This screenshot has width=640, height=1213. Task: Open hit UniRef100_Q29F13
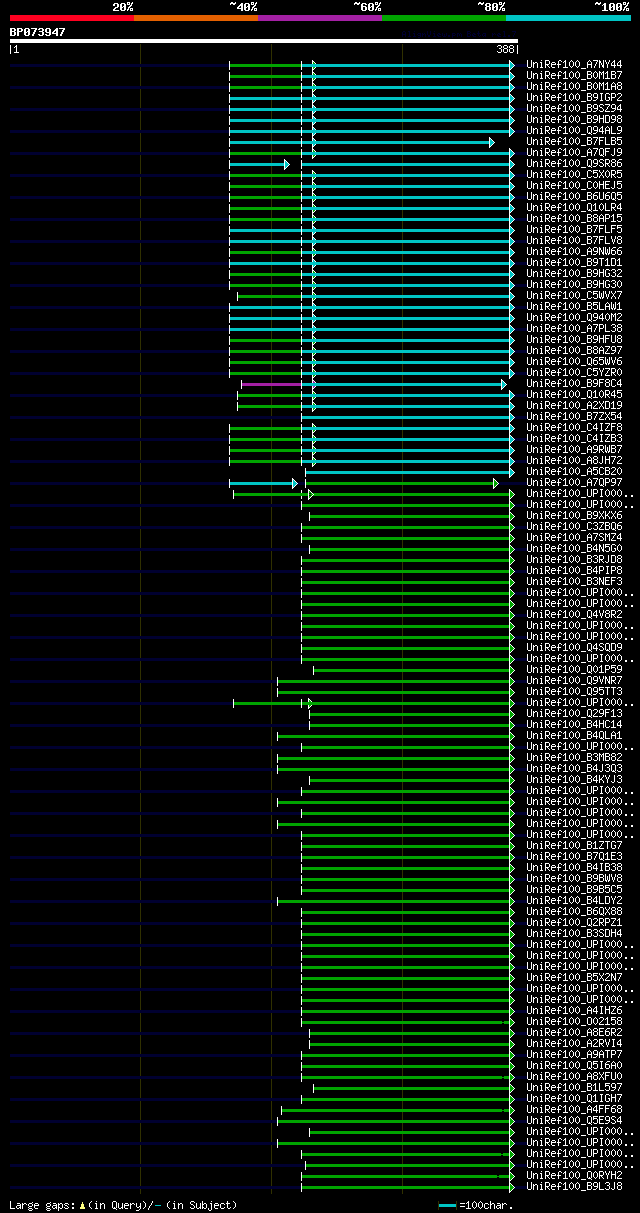click(574, 713)
